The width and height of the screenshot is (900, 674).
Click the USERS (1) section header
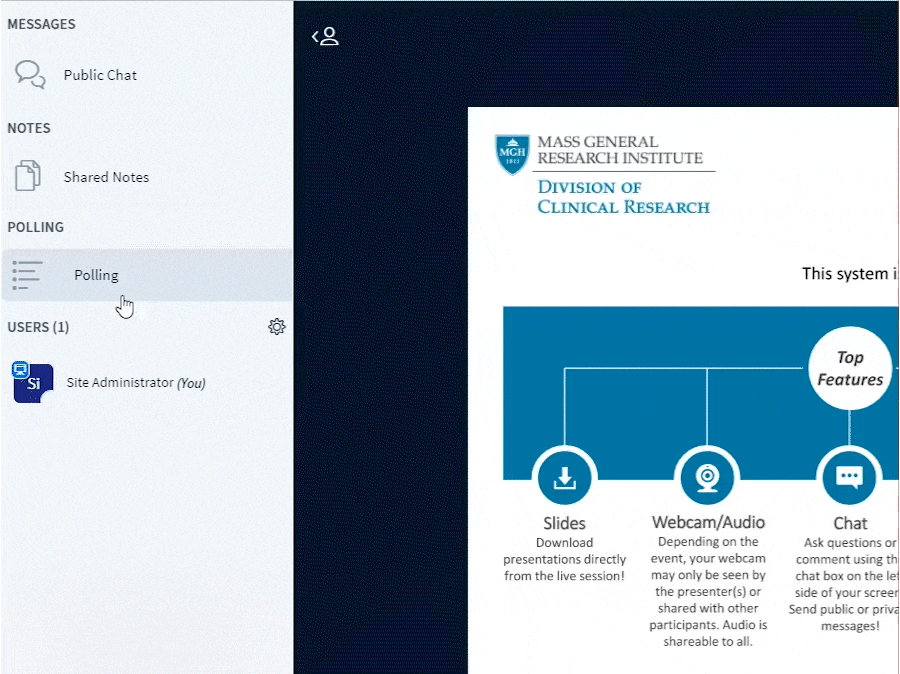(x=38, y=327)
